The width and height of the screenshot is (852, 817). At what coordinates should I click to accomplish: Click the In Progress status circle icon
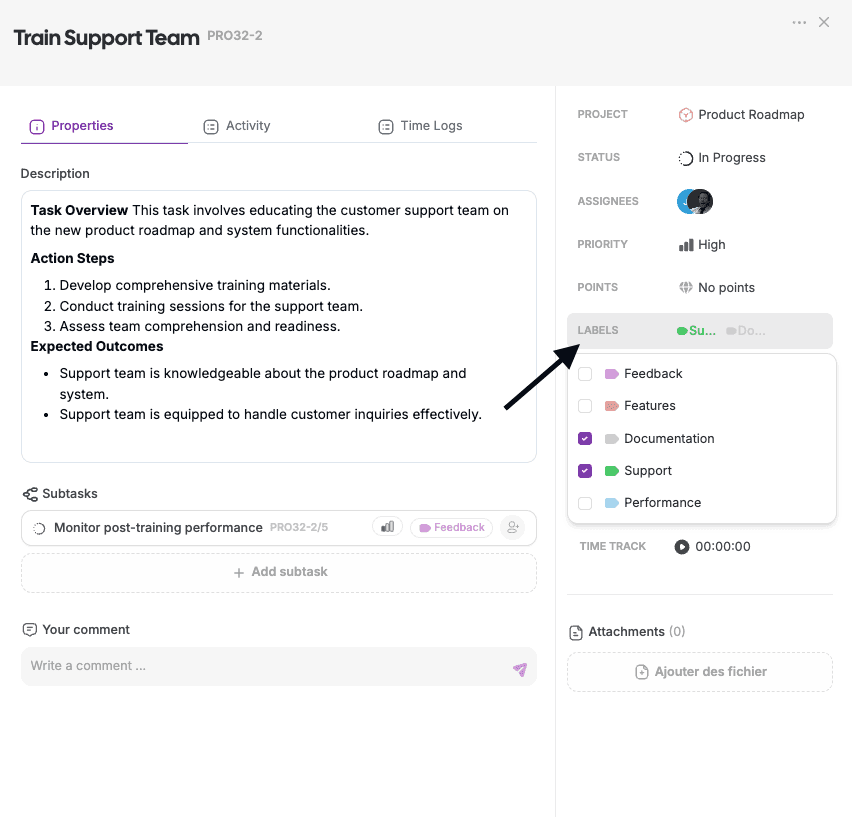[686, 158]
